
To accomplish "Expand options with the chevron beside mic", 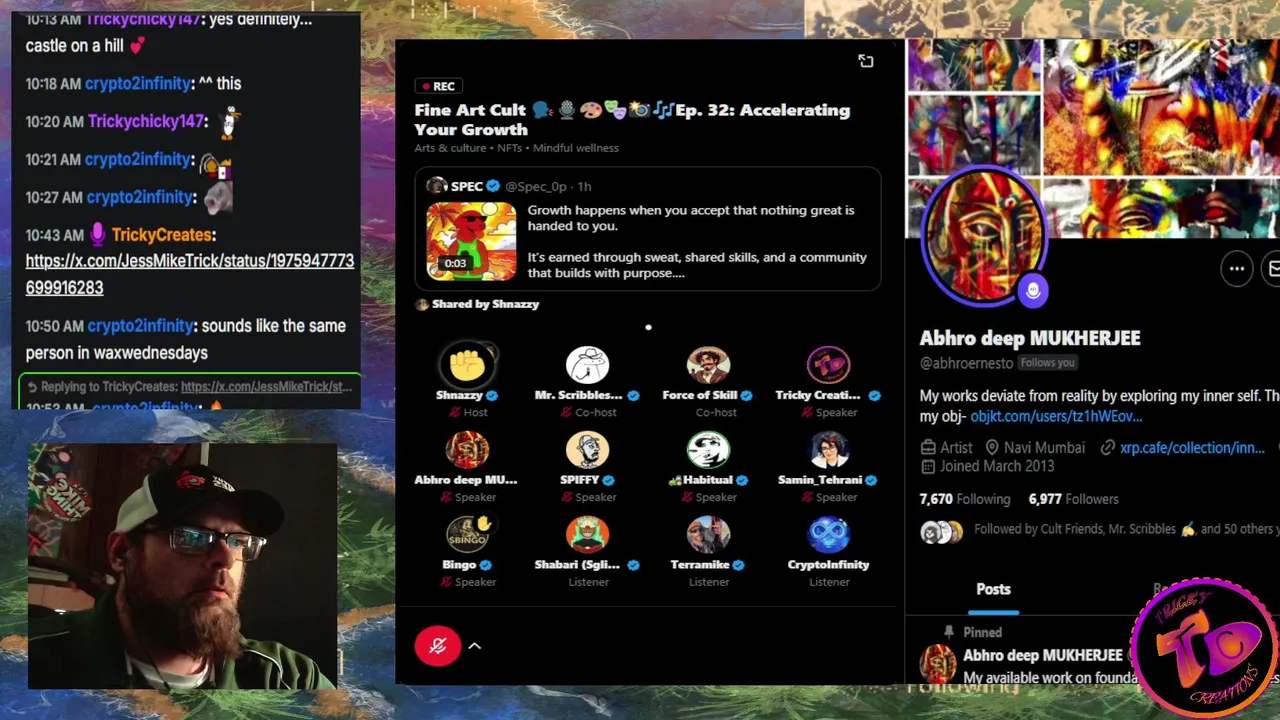I will 475,646.
